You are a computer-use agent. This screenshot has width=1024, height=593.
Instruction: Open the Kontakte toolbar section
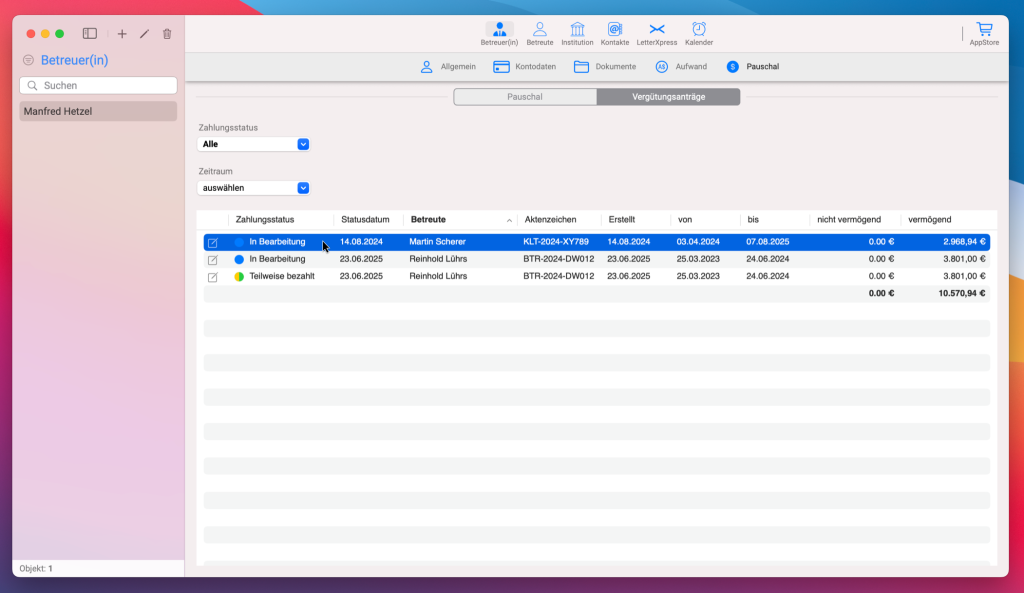pos(615,34)
